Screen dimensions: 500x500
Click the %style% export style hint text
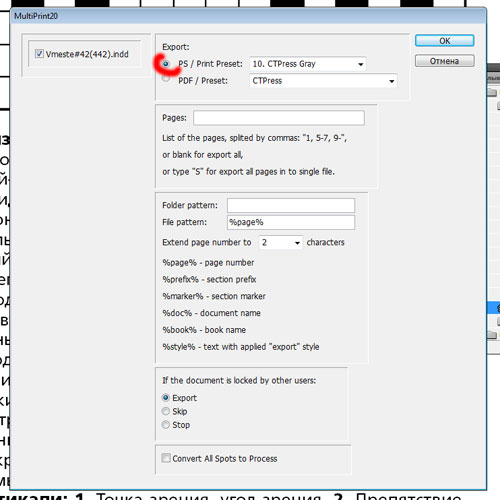click(x=241, y=347)
